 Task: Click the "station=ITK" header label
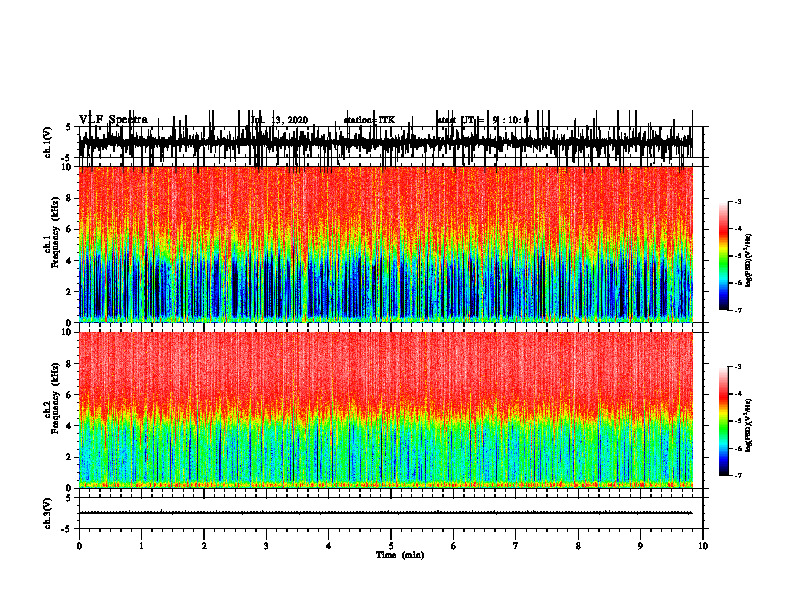[x=369, y=120]
